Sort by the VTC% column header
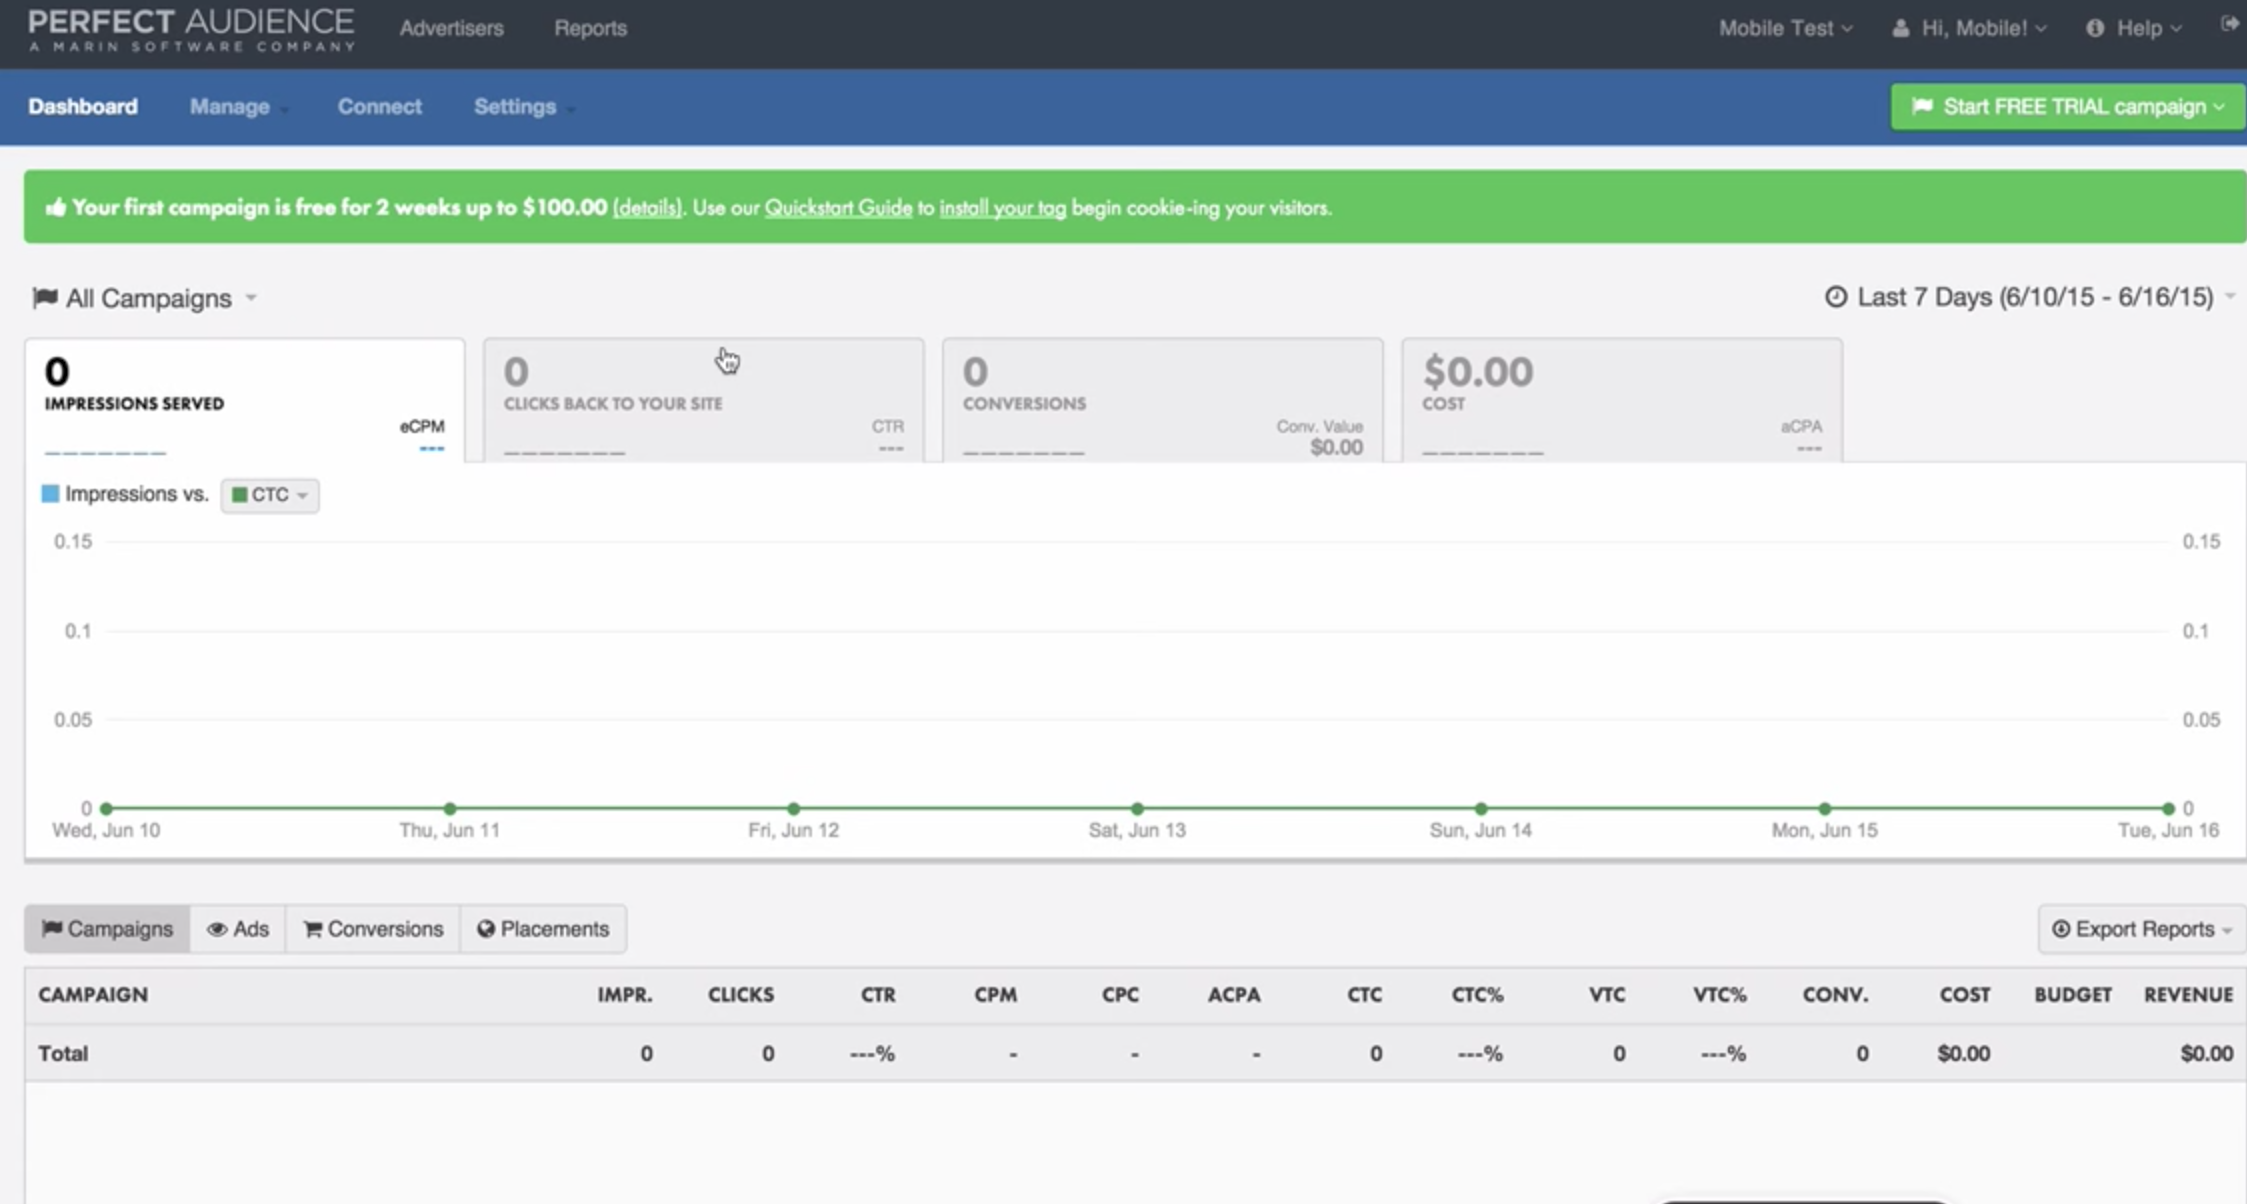The height and width of the screenshot is (1204, 2247). click(1720, 995)
